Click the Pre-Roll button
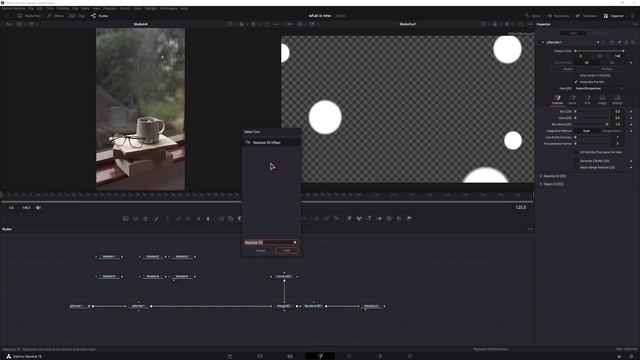The width and height of the screenshot is (640, 360). point(607,69)
